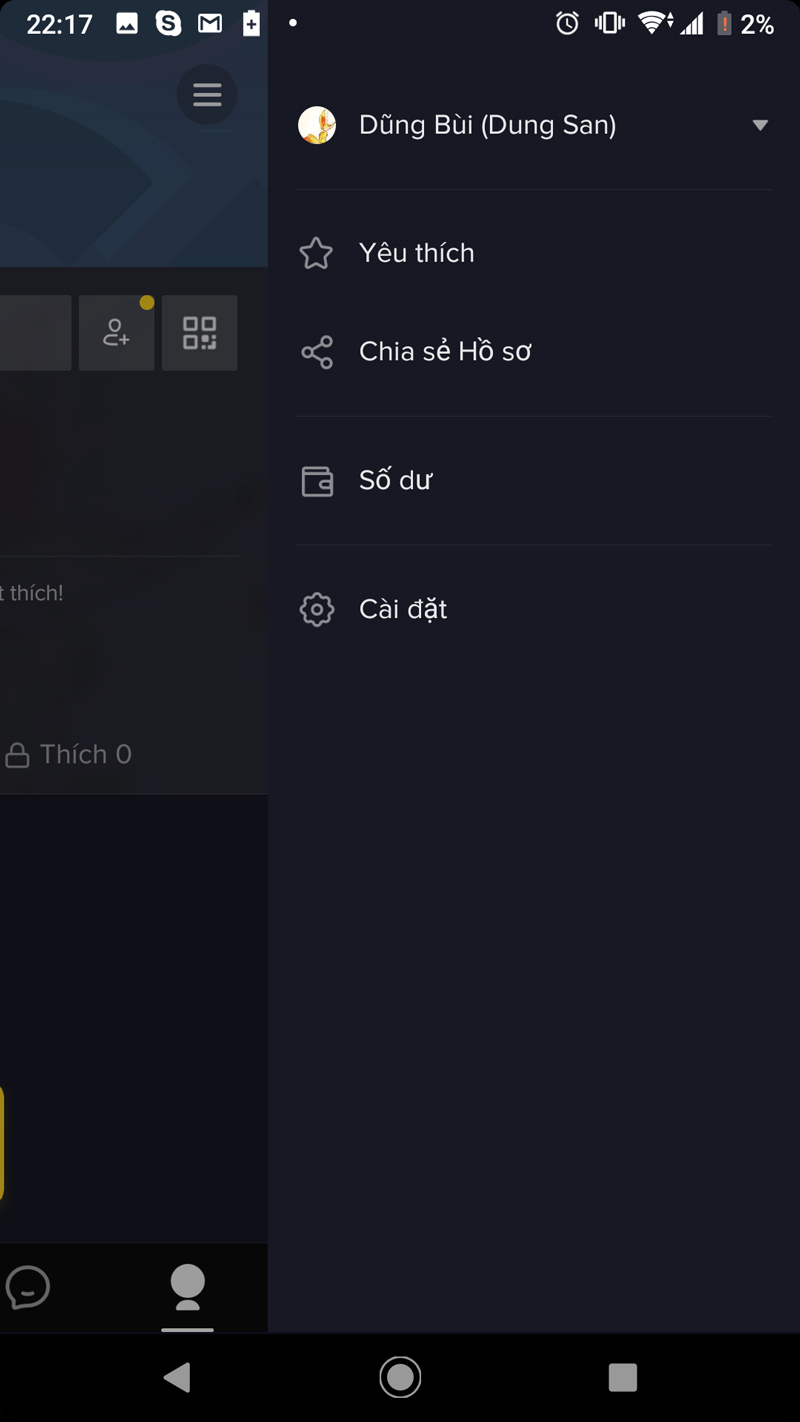Click the gear icon beside Cài đặt
Image resolution: width=800 pixels, height=1422 pixels.
317,609
